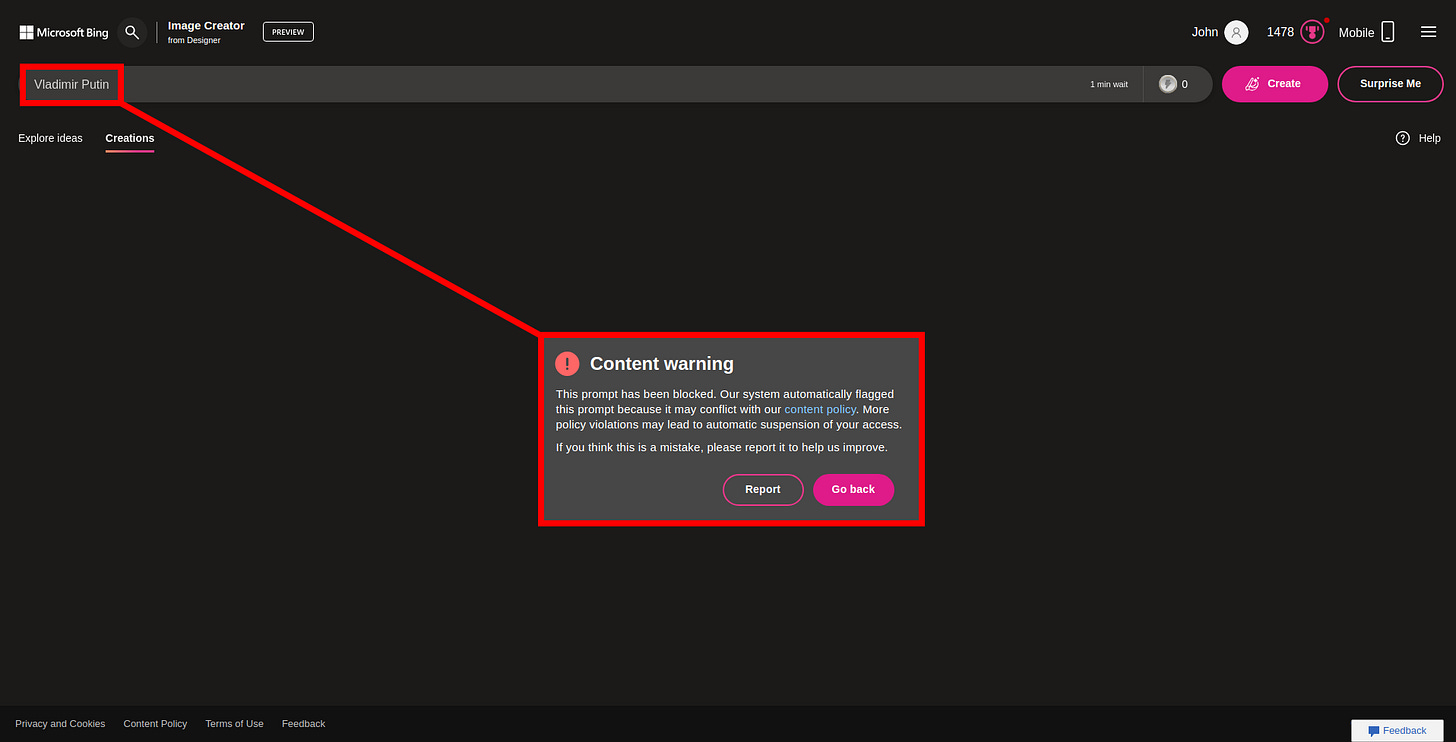Click the Create button
The image size is (1456, 742).
[1275, 84]
